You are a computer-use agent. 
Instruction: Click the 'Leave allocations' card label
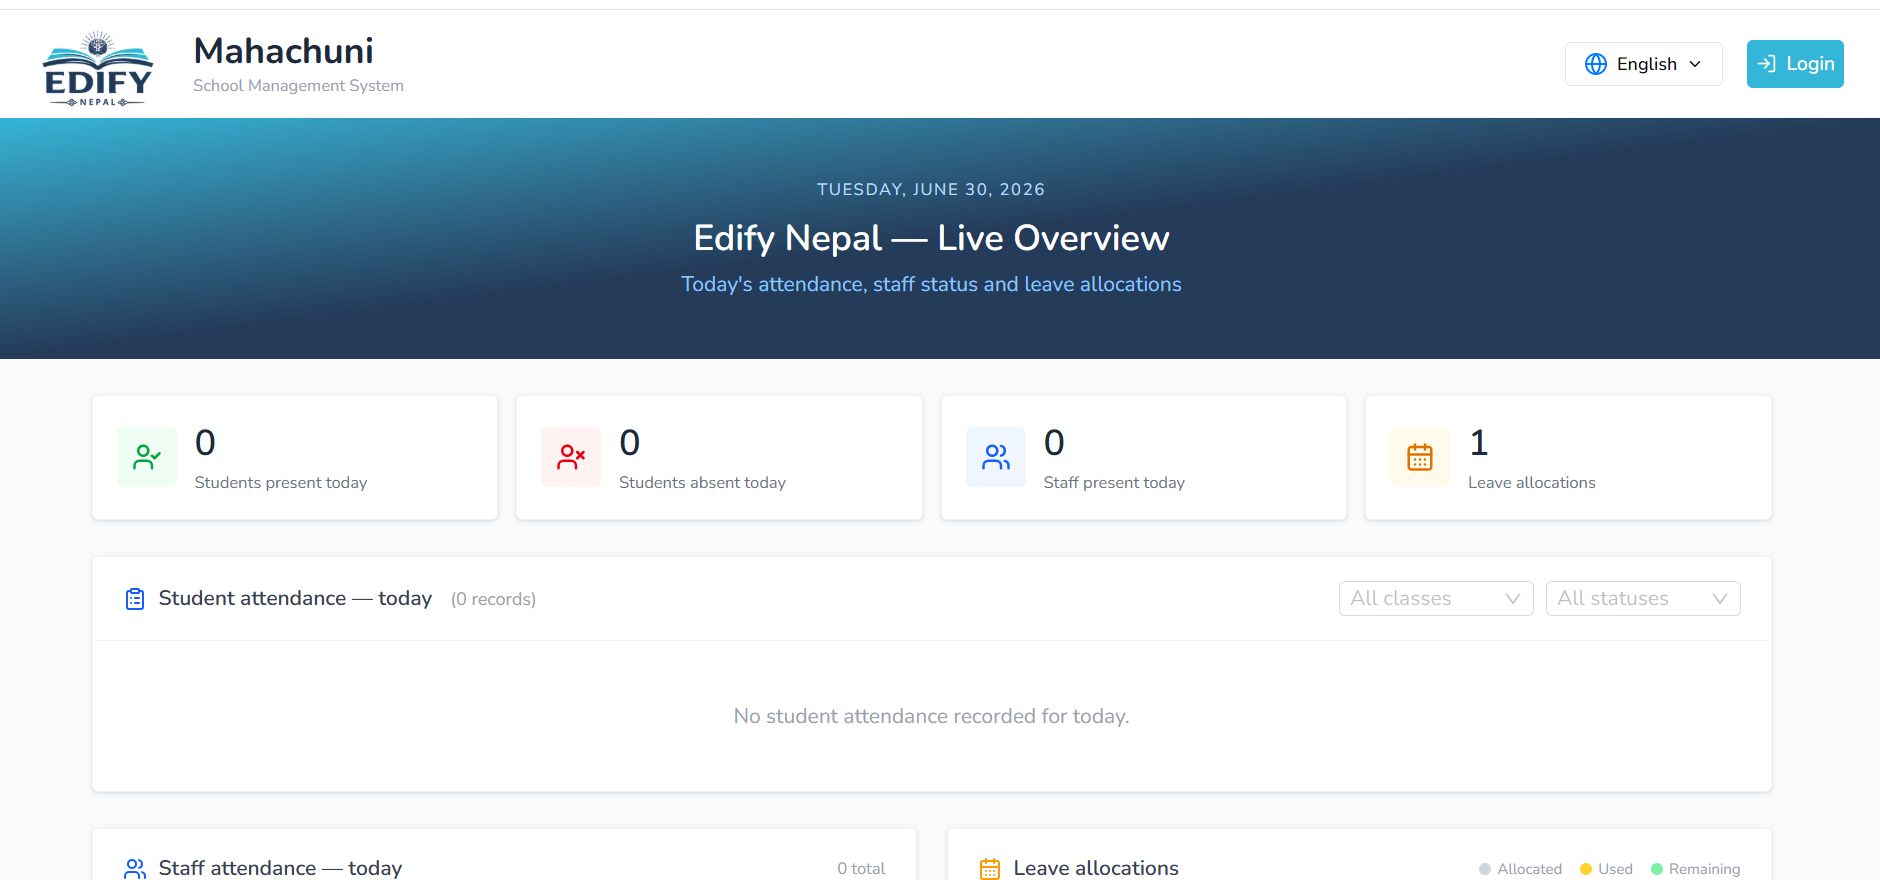pos(1532,482)
